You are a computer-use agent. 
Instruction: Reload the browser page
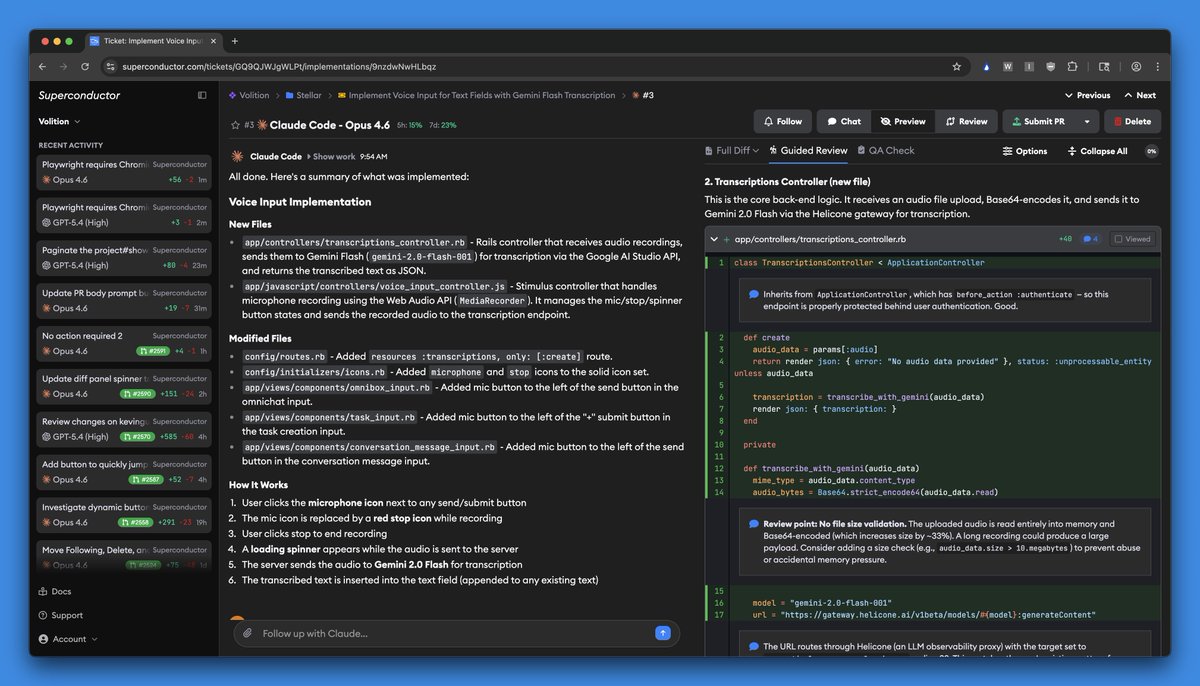85,67
